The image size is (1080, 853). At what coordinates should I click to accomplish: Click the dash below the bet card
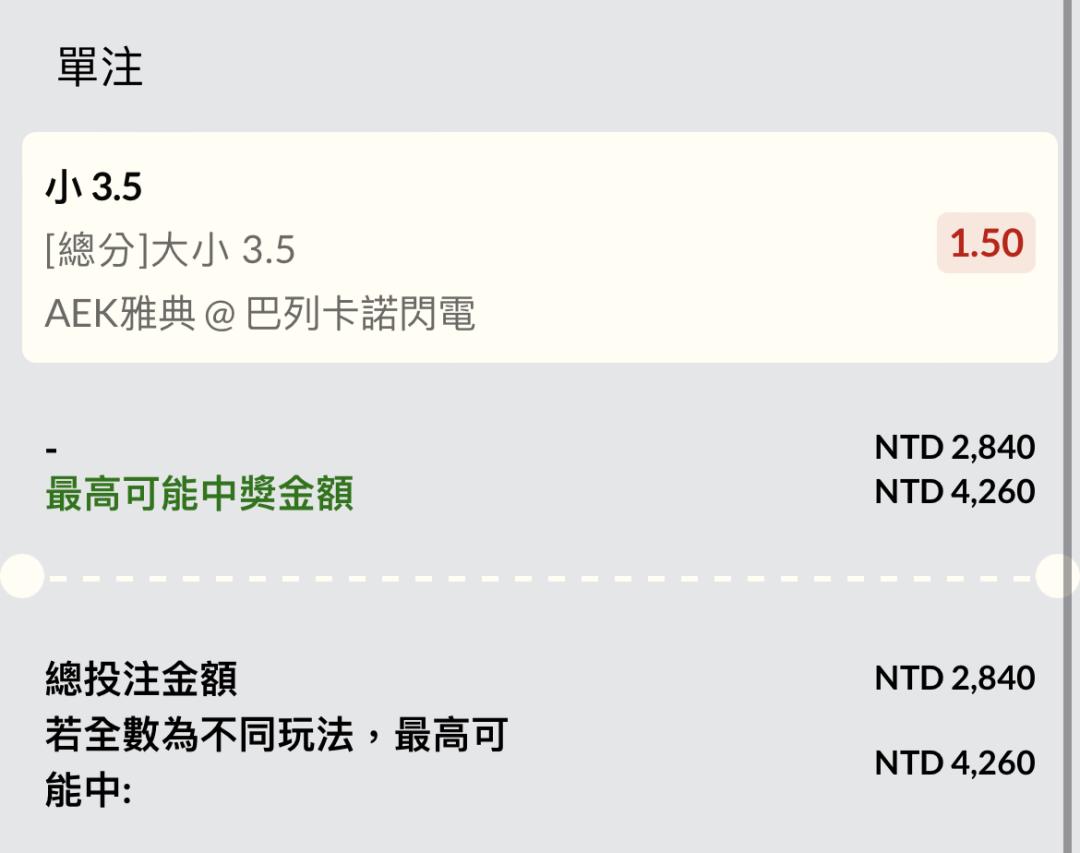click(x=52, y=449)
